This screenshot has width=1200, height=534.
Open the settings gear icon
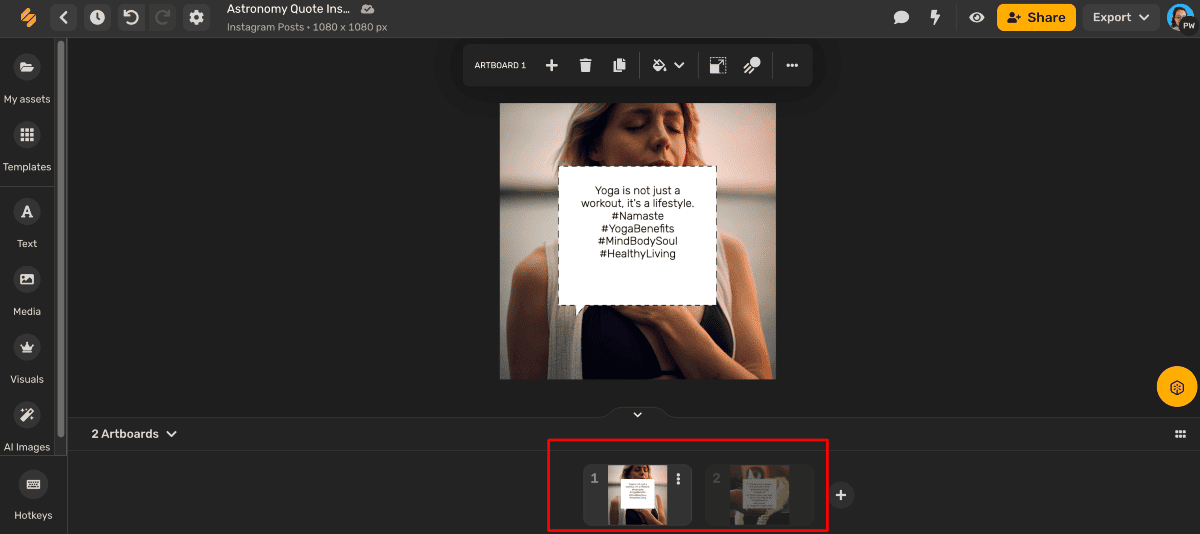(x=196, y=17)
